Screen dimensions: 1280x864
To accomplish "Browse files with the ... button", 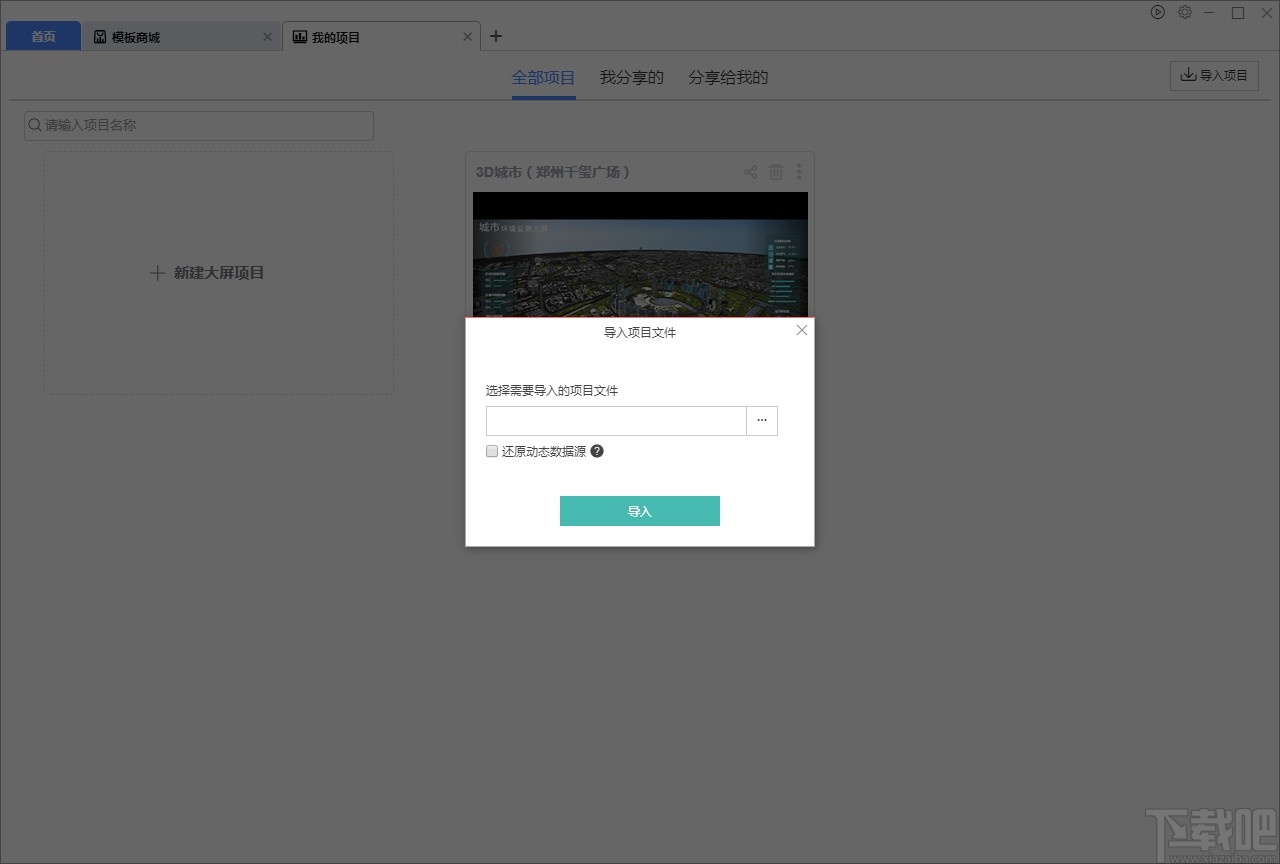I will [x=762, y=421].
